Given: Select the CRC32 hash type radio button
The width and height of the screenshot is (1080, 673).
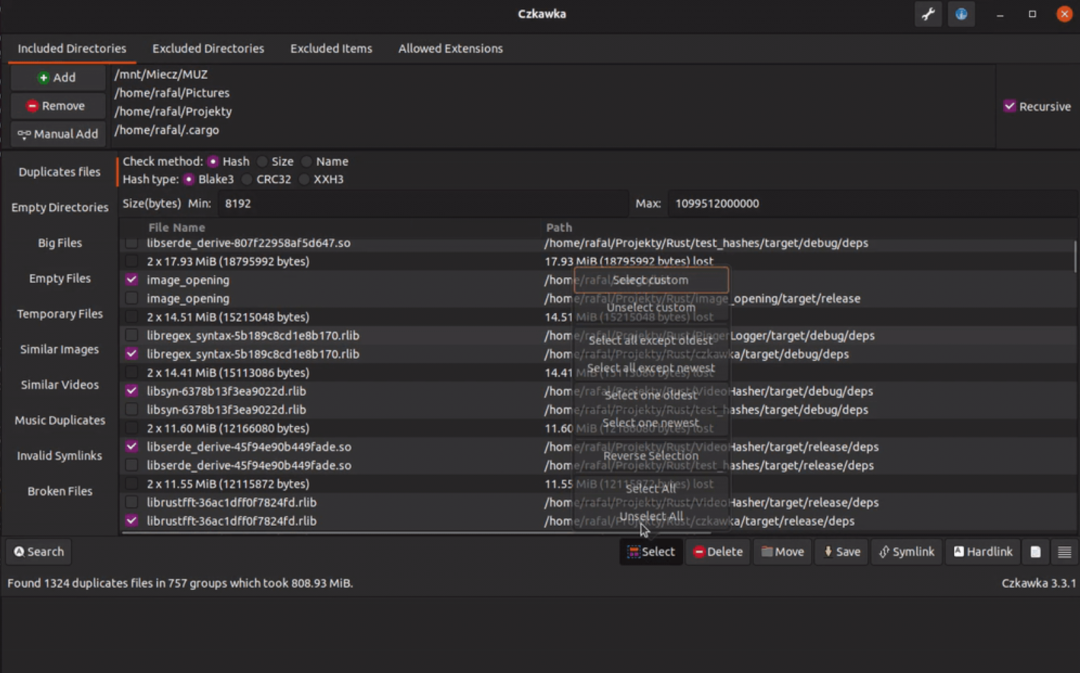Looking at the screenshot, I should pyautogui.click(x=247, y=180).
